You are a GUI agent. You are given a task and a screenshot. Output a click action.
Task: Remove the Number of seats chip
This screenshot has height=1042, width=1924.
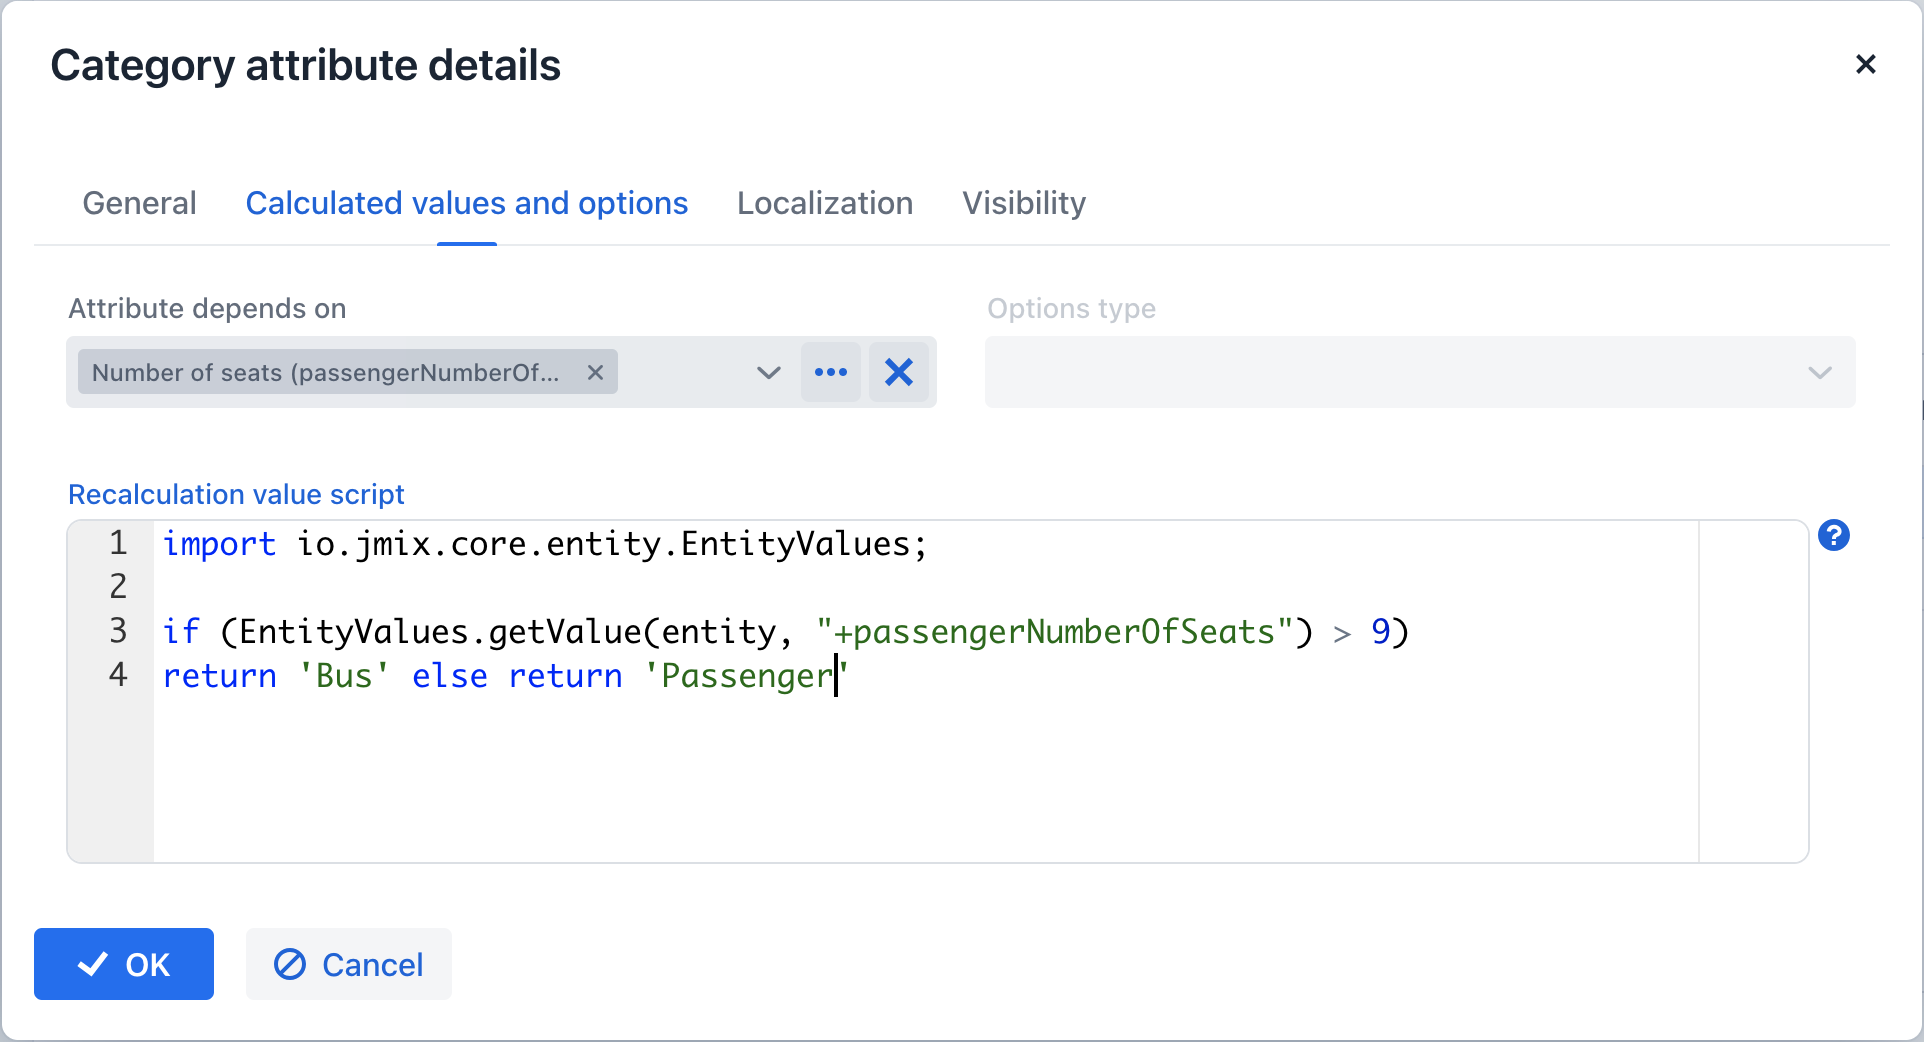tap(595, 373)
